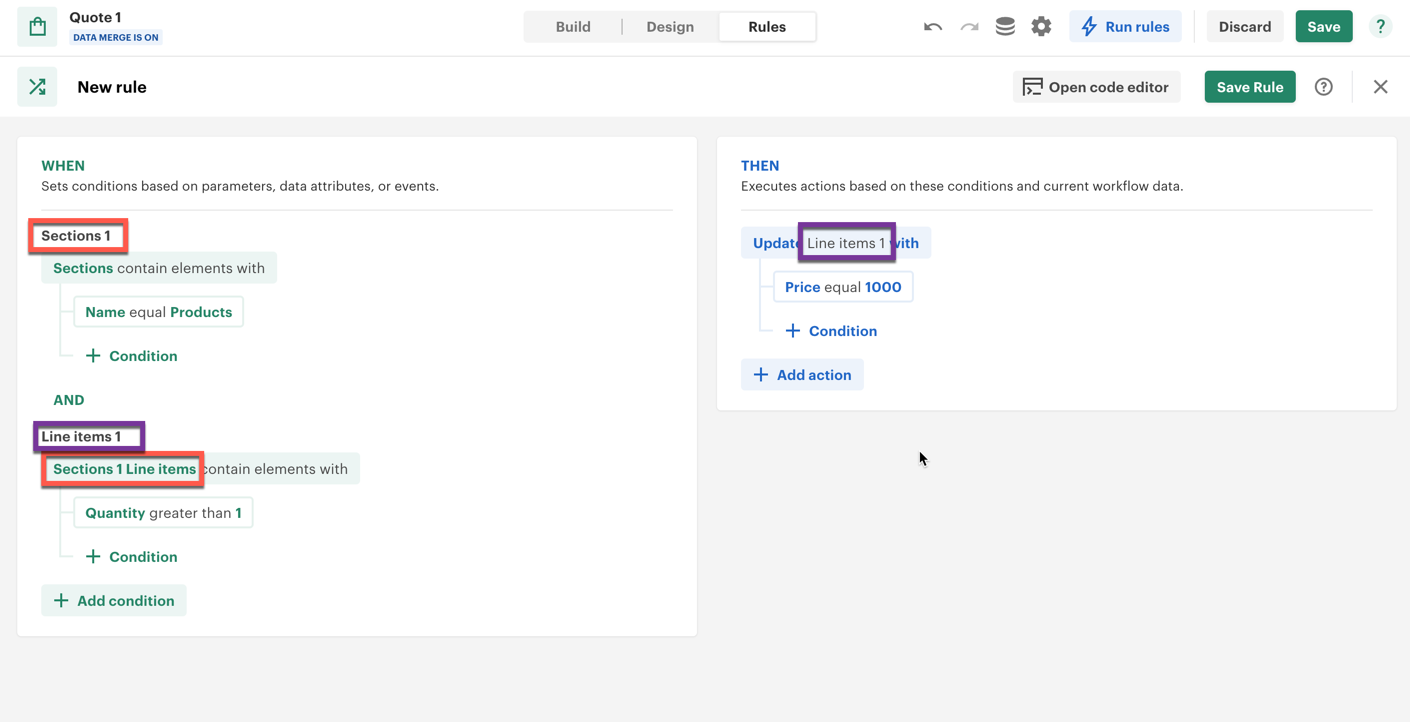Click the undo arrow icon
The width and height of the screenshot is (1410, 722).
[932, 27]
